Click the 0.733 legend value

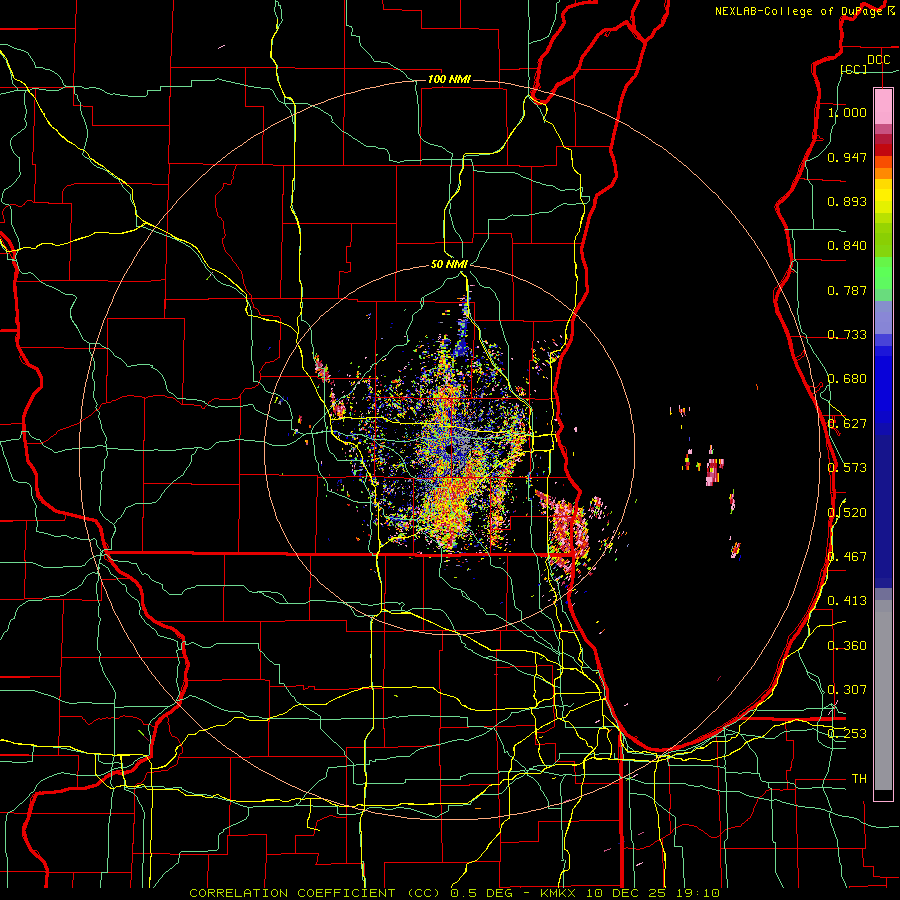(847, 335)
